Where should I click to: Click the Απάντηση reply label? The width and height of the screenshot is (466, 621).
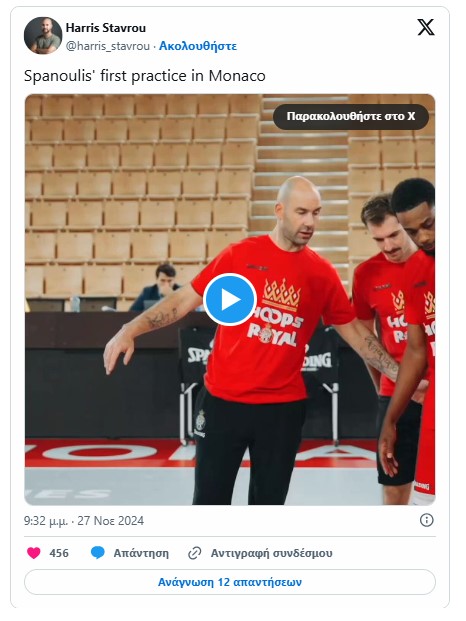[x=141, y=553]
